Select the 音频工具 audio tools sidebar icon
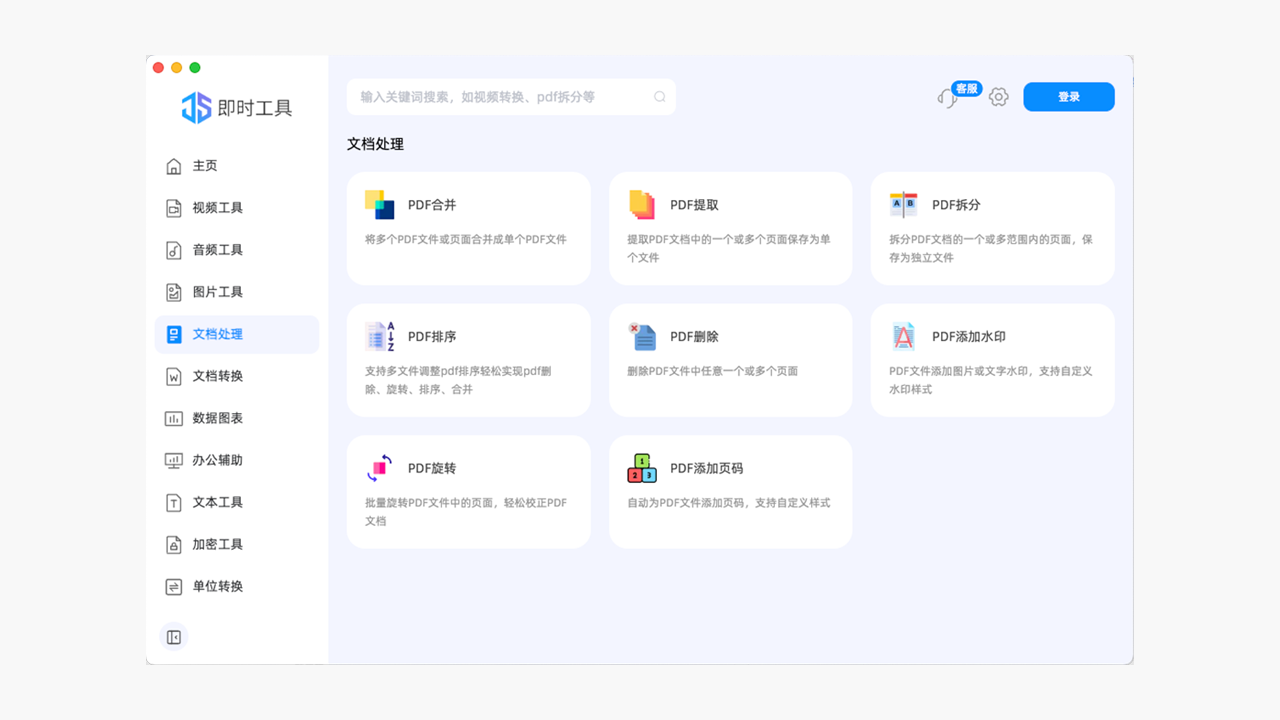Image resolution: width=1280 pixels, height=720 pixels. [x=172, y=250]
